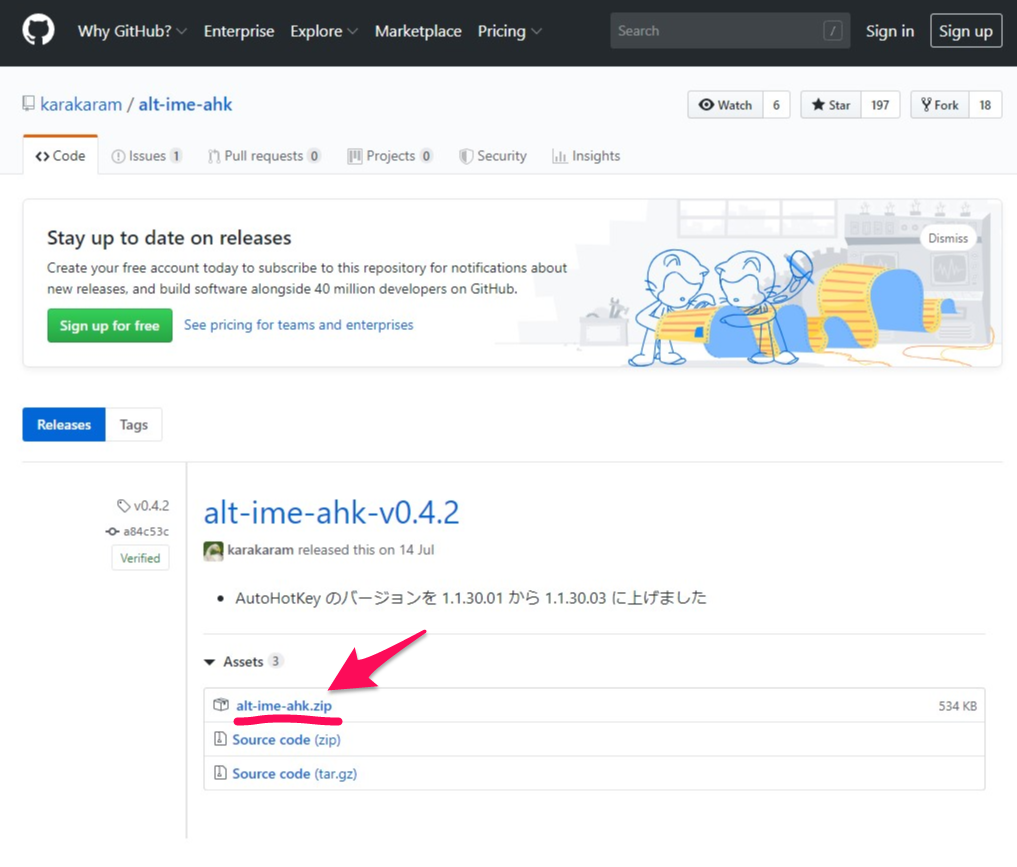
Task: Open the Issues tab
Action: [146, 156]
